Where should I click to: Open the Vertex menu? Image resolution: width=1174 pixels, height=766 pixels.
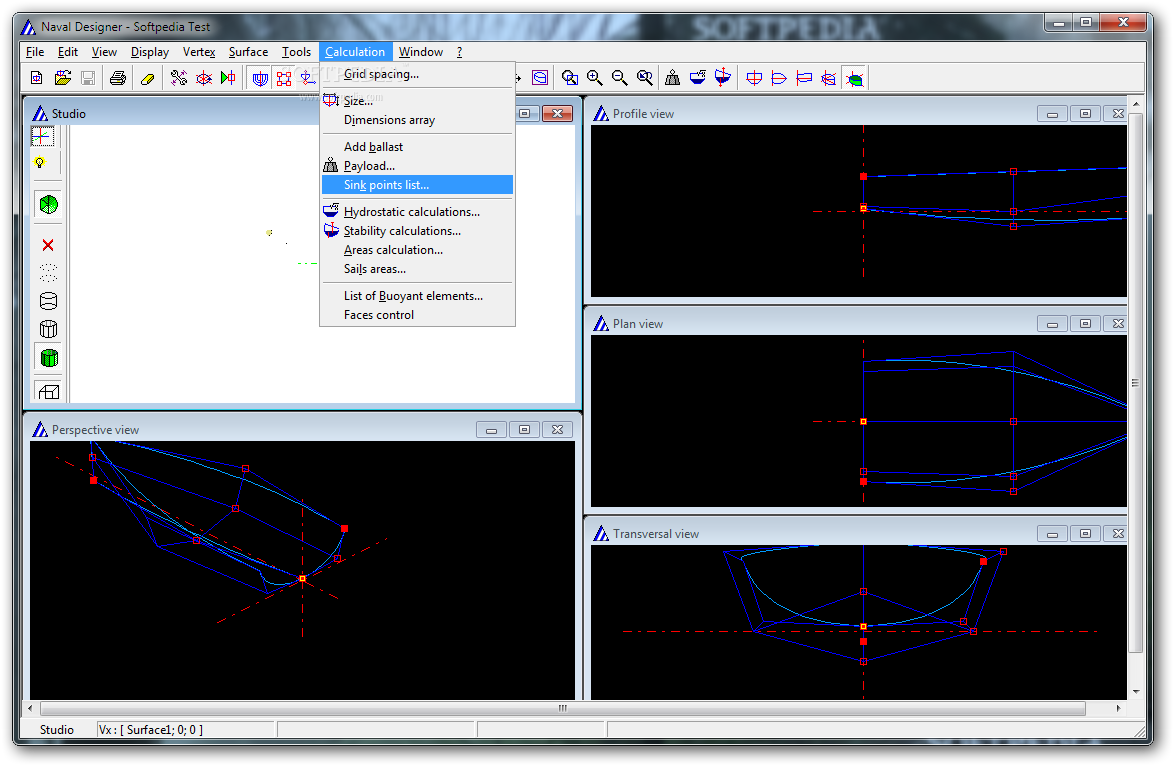[x=198, y=52]
